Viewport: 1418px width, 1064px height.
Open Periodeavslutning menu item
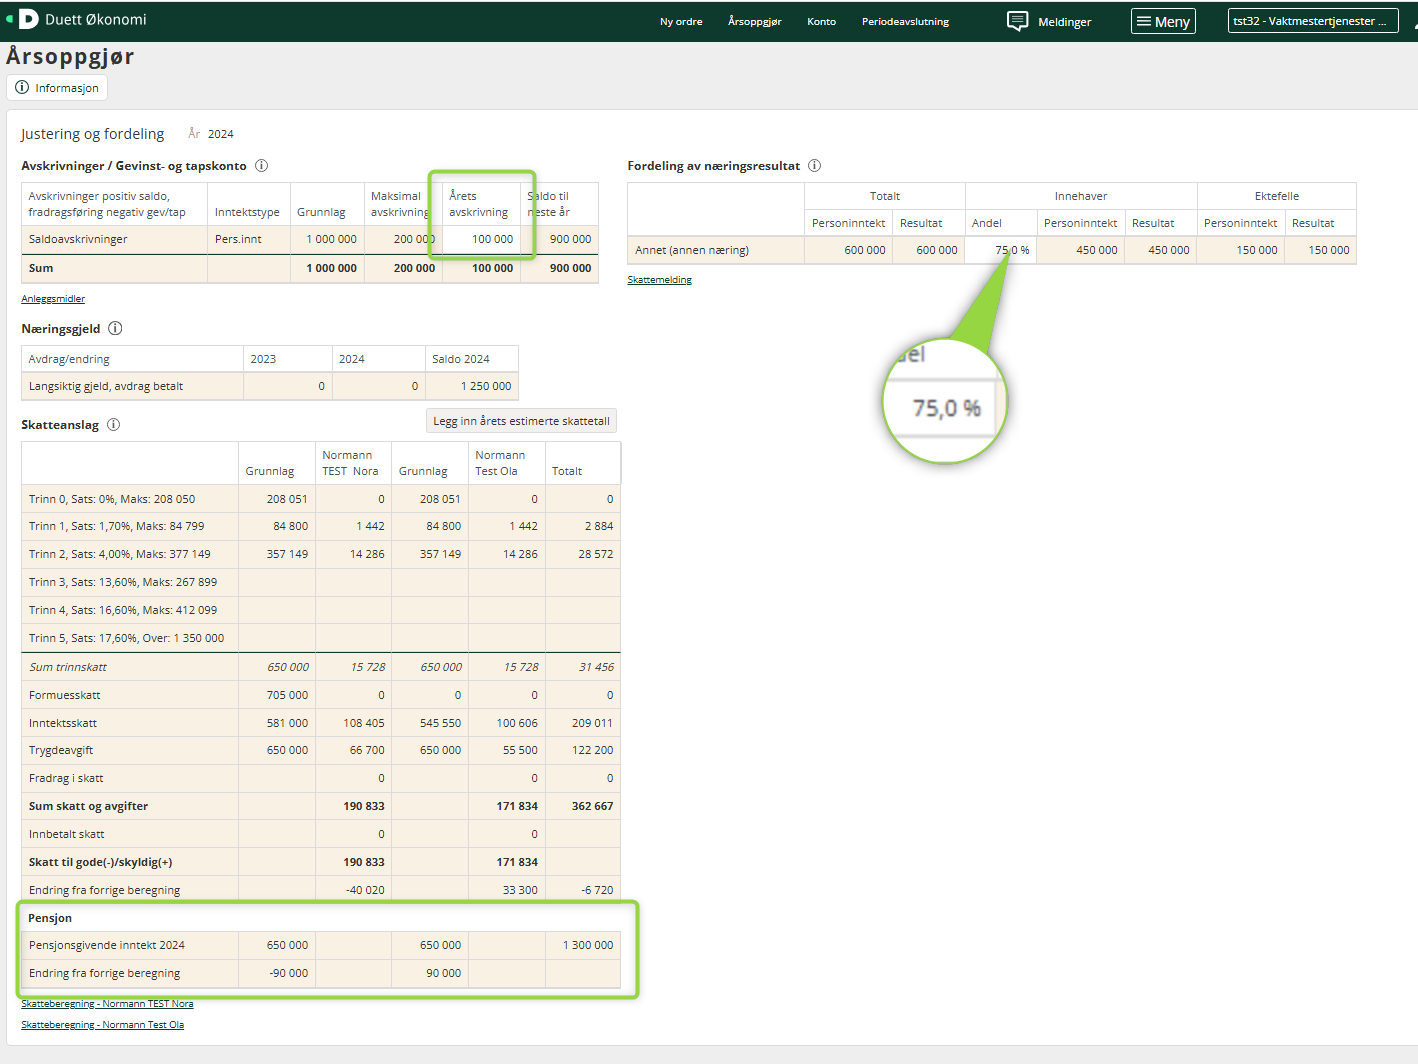click(905, 21)
